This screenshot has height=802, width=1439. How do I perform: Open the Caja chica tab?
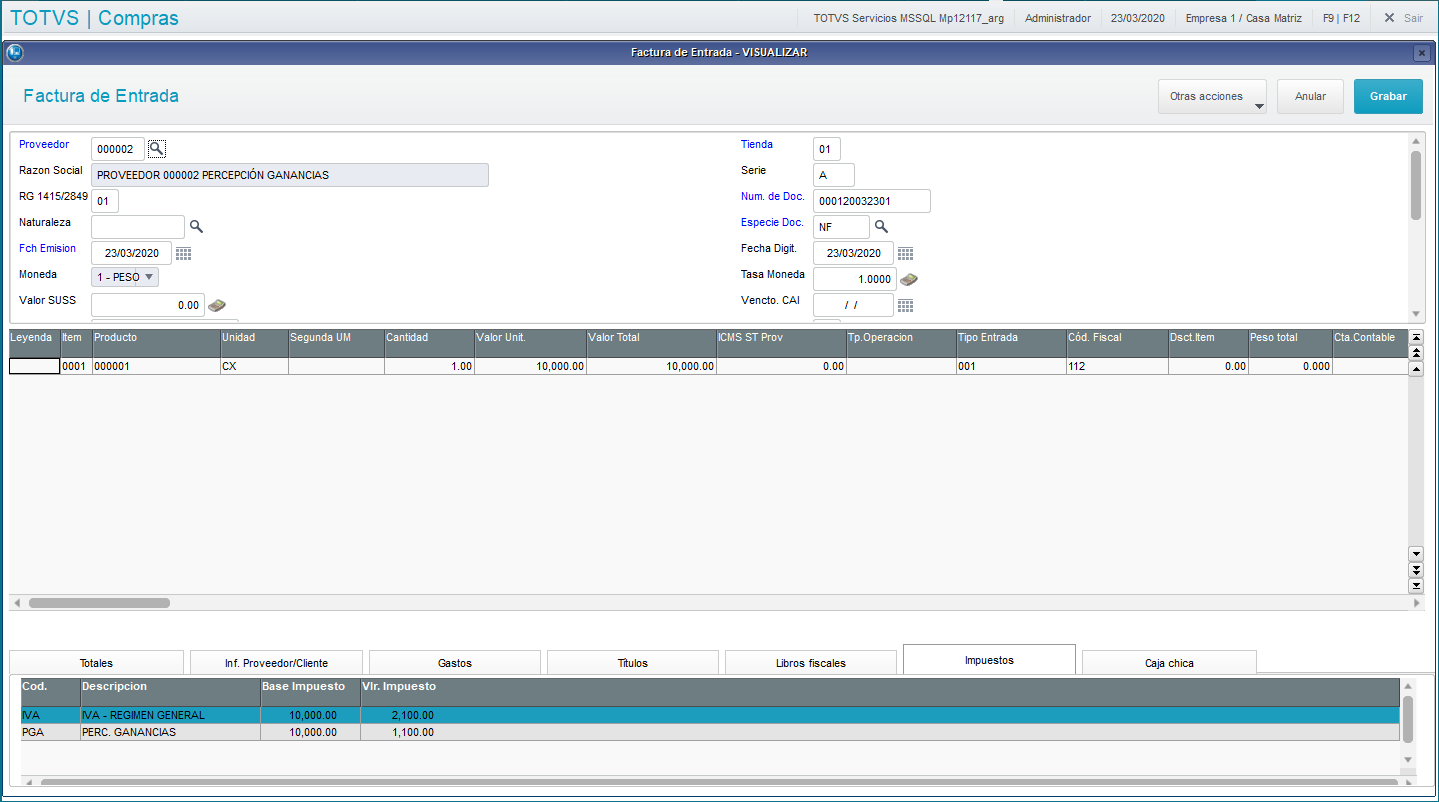coord(1169,663)
